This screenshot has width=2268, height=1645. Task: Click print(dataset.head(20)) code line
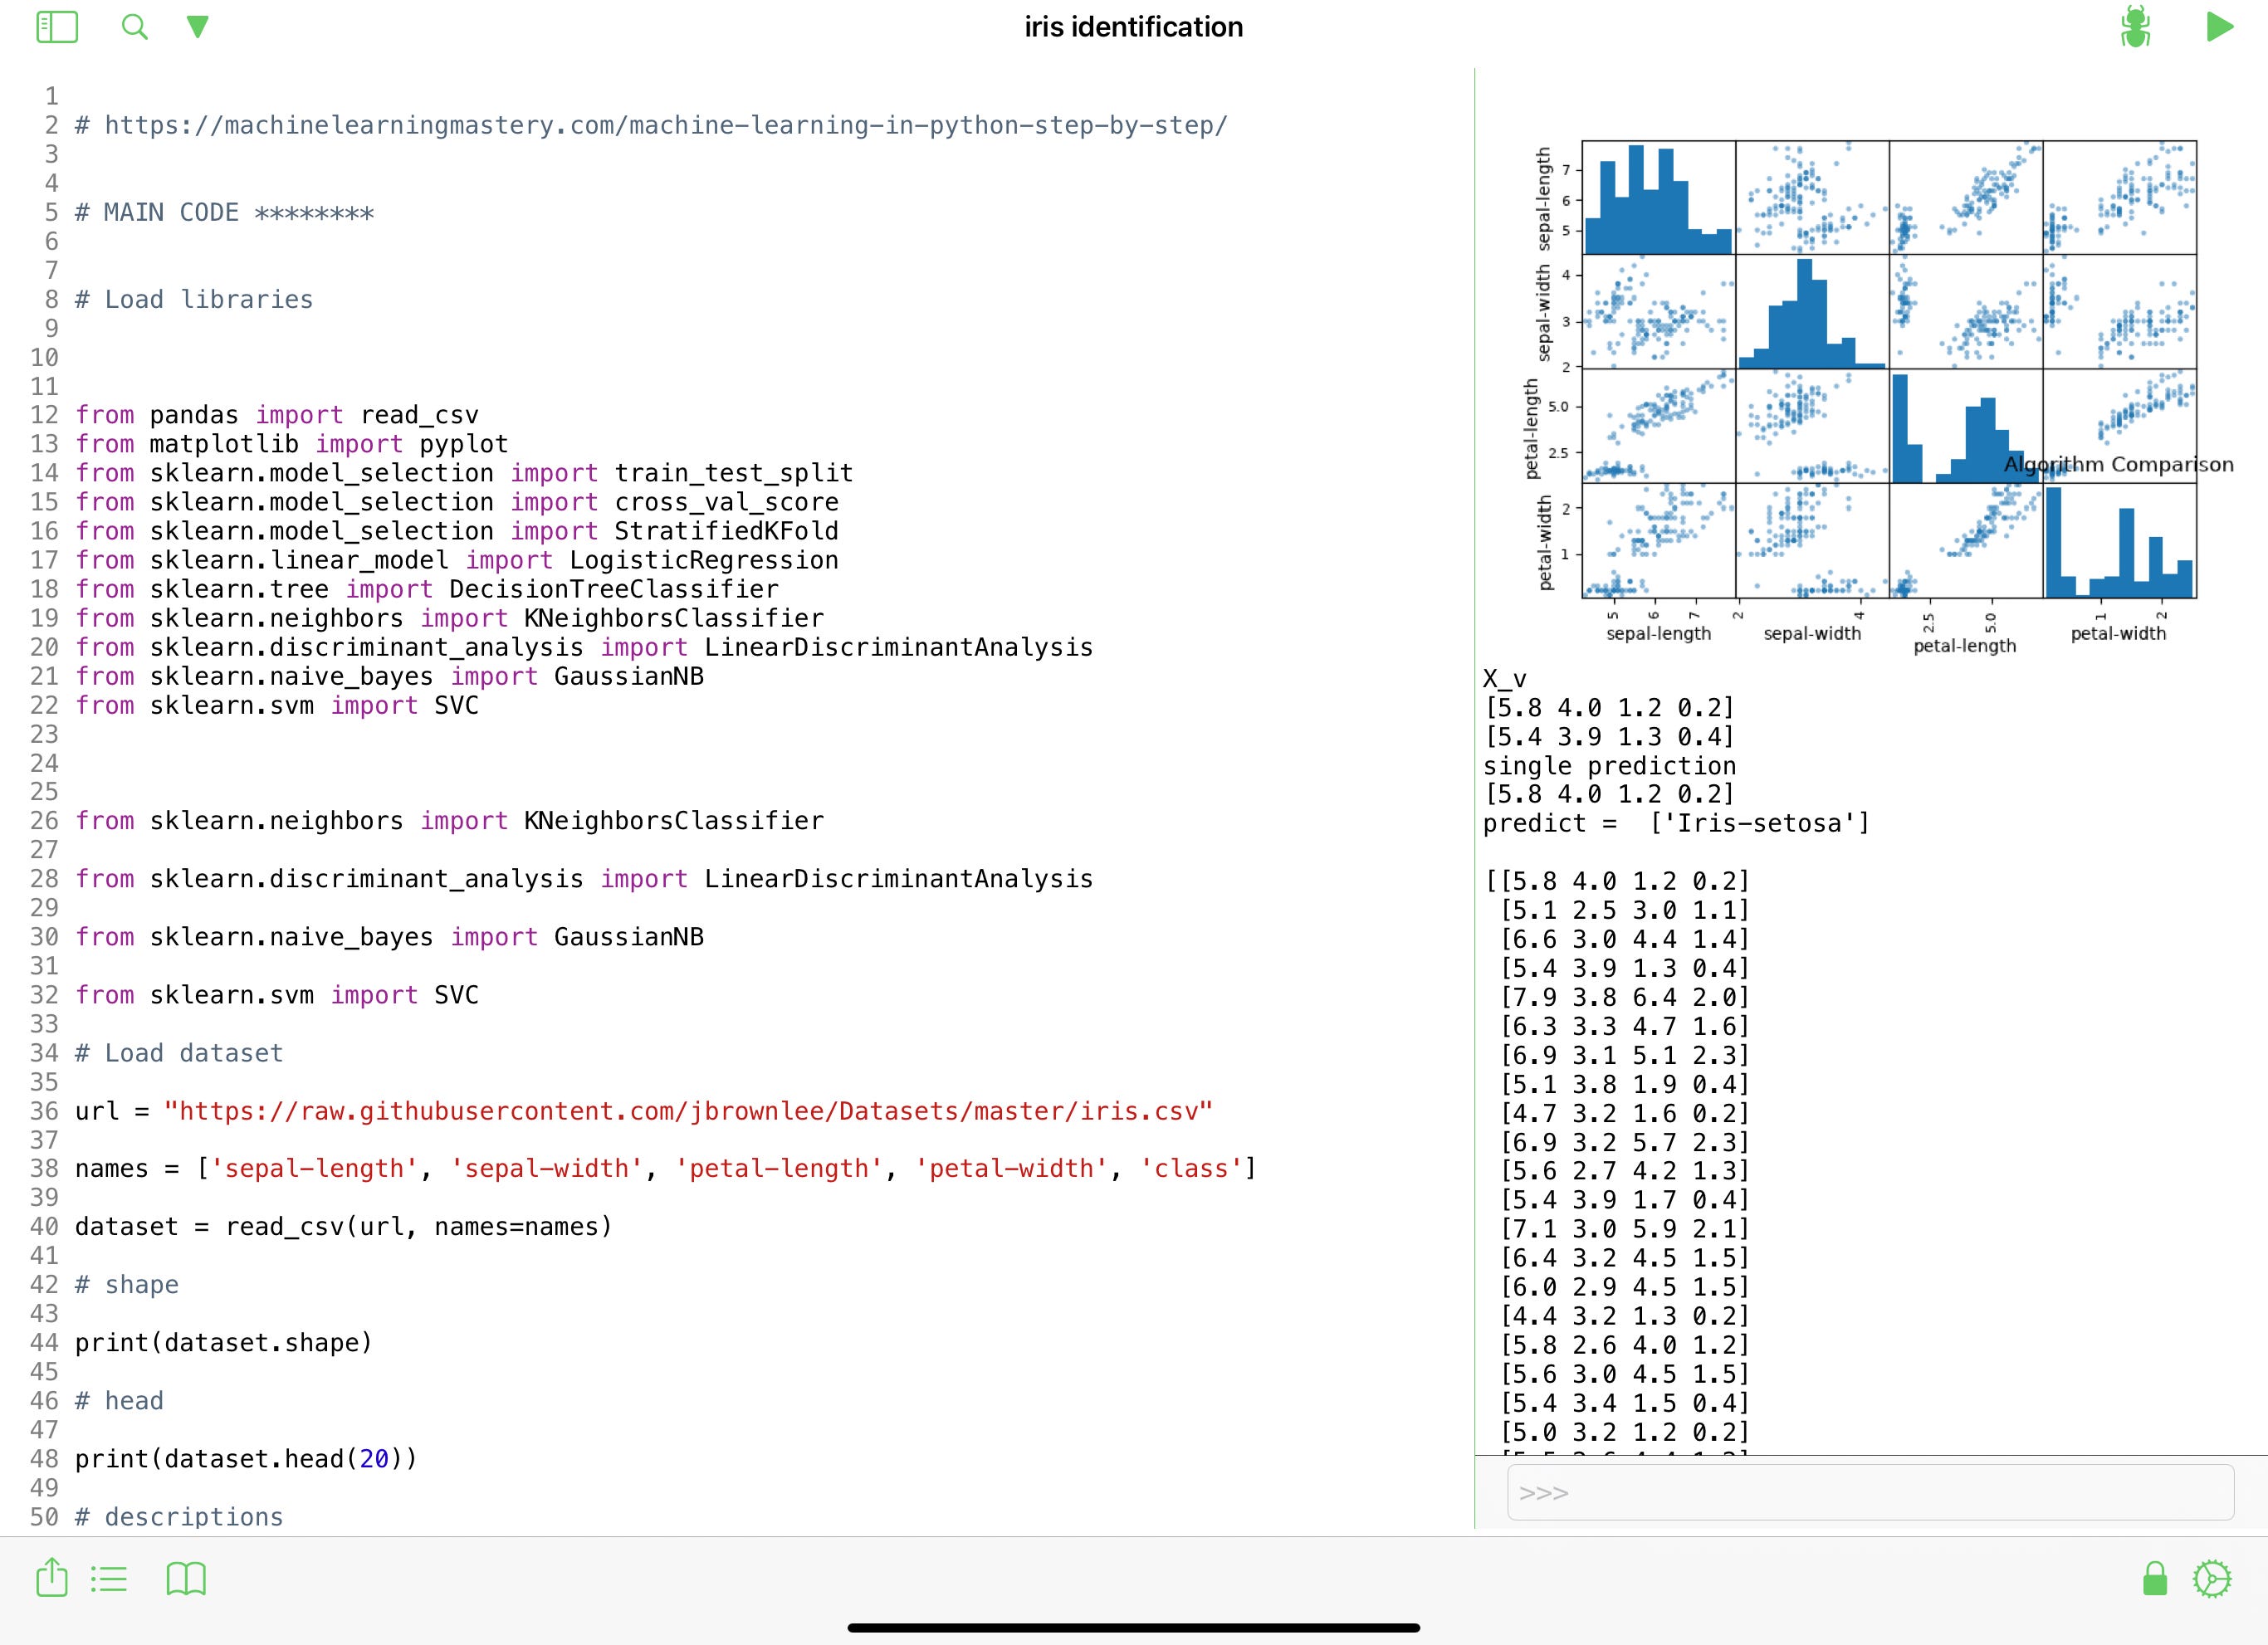(x=245, y=1459)
